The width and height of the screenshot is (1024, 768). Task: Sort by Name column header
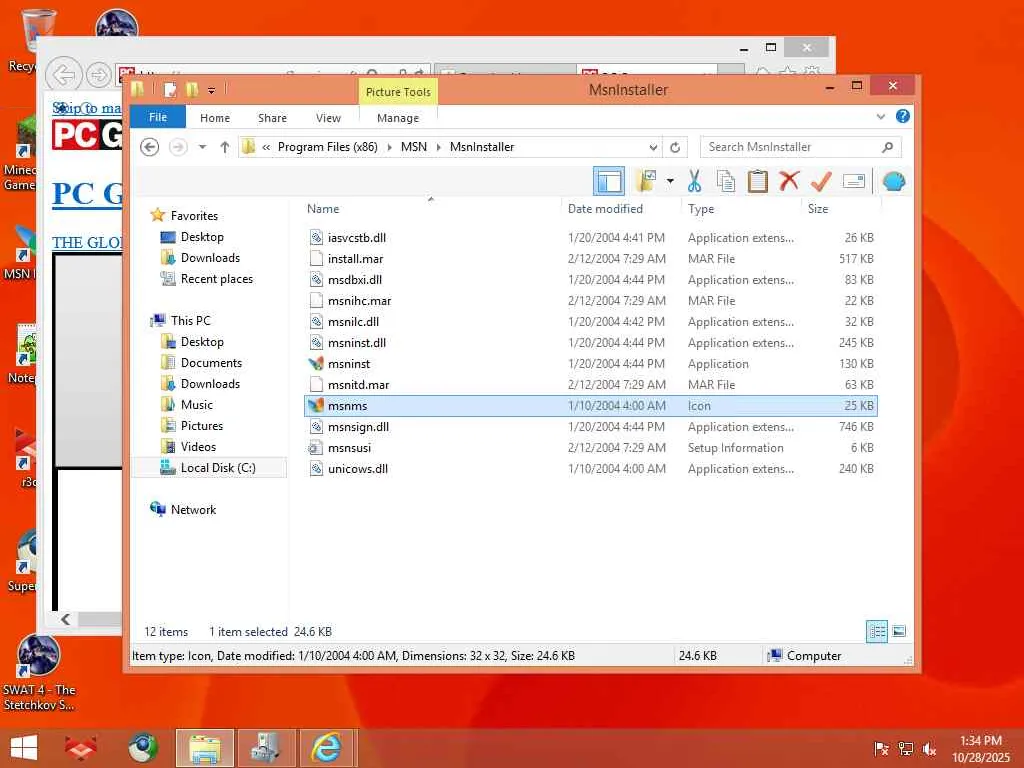click(x=323, y=208)
